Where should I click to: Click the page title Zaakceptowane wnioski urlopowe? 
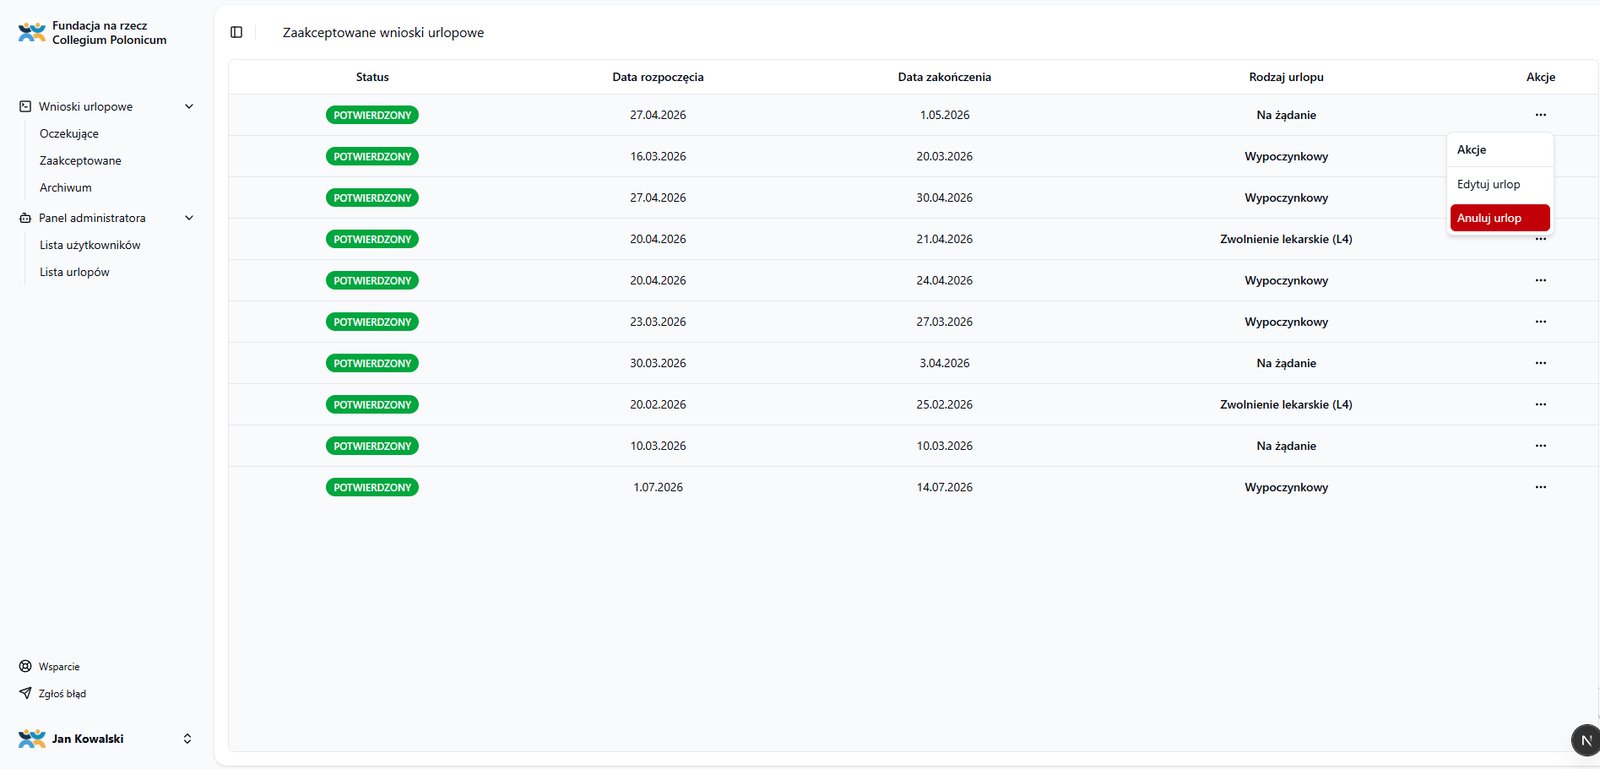click(x=383, y=32)
